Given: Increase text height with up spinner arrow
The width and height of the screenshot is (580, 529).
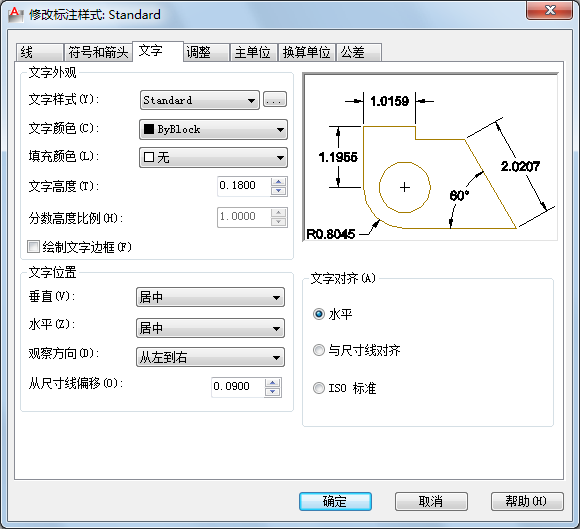Looking at the screenshot, I should coord(279,181).
